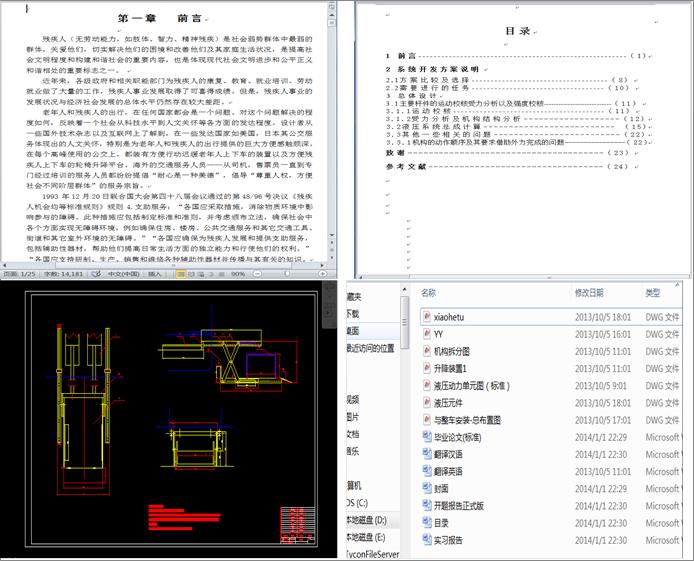Sort files by the 修改日期 column header

[589, 293]
